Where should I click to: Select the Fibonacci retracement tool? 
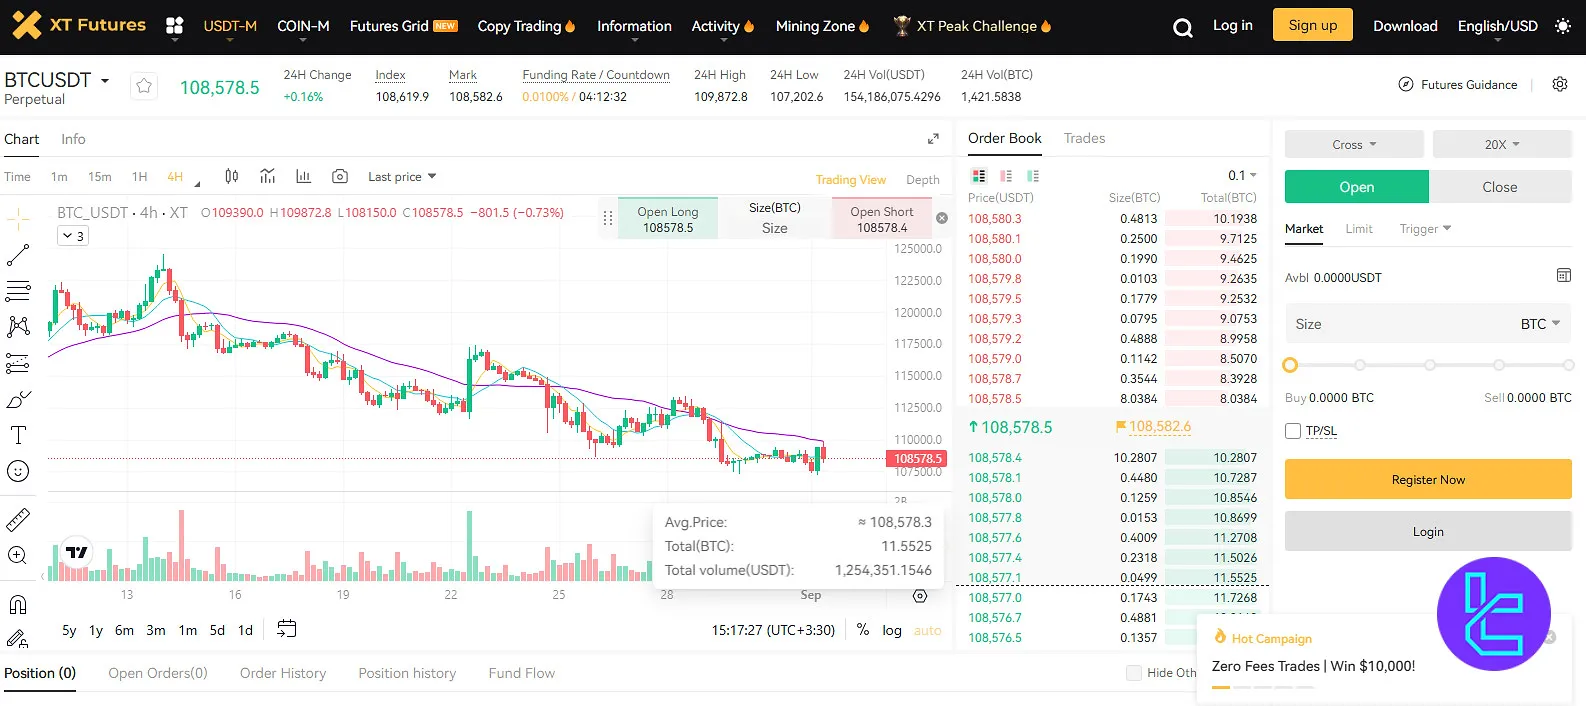click(18, 291)
